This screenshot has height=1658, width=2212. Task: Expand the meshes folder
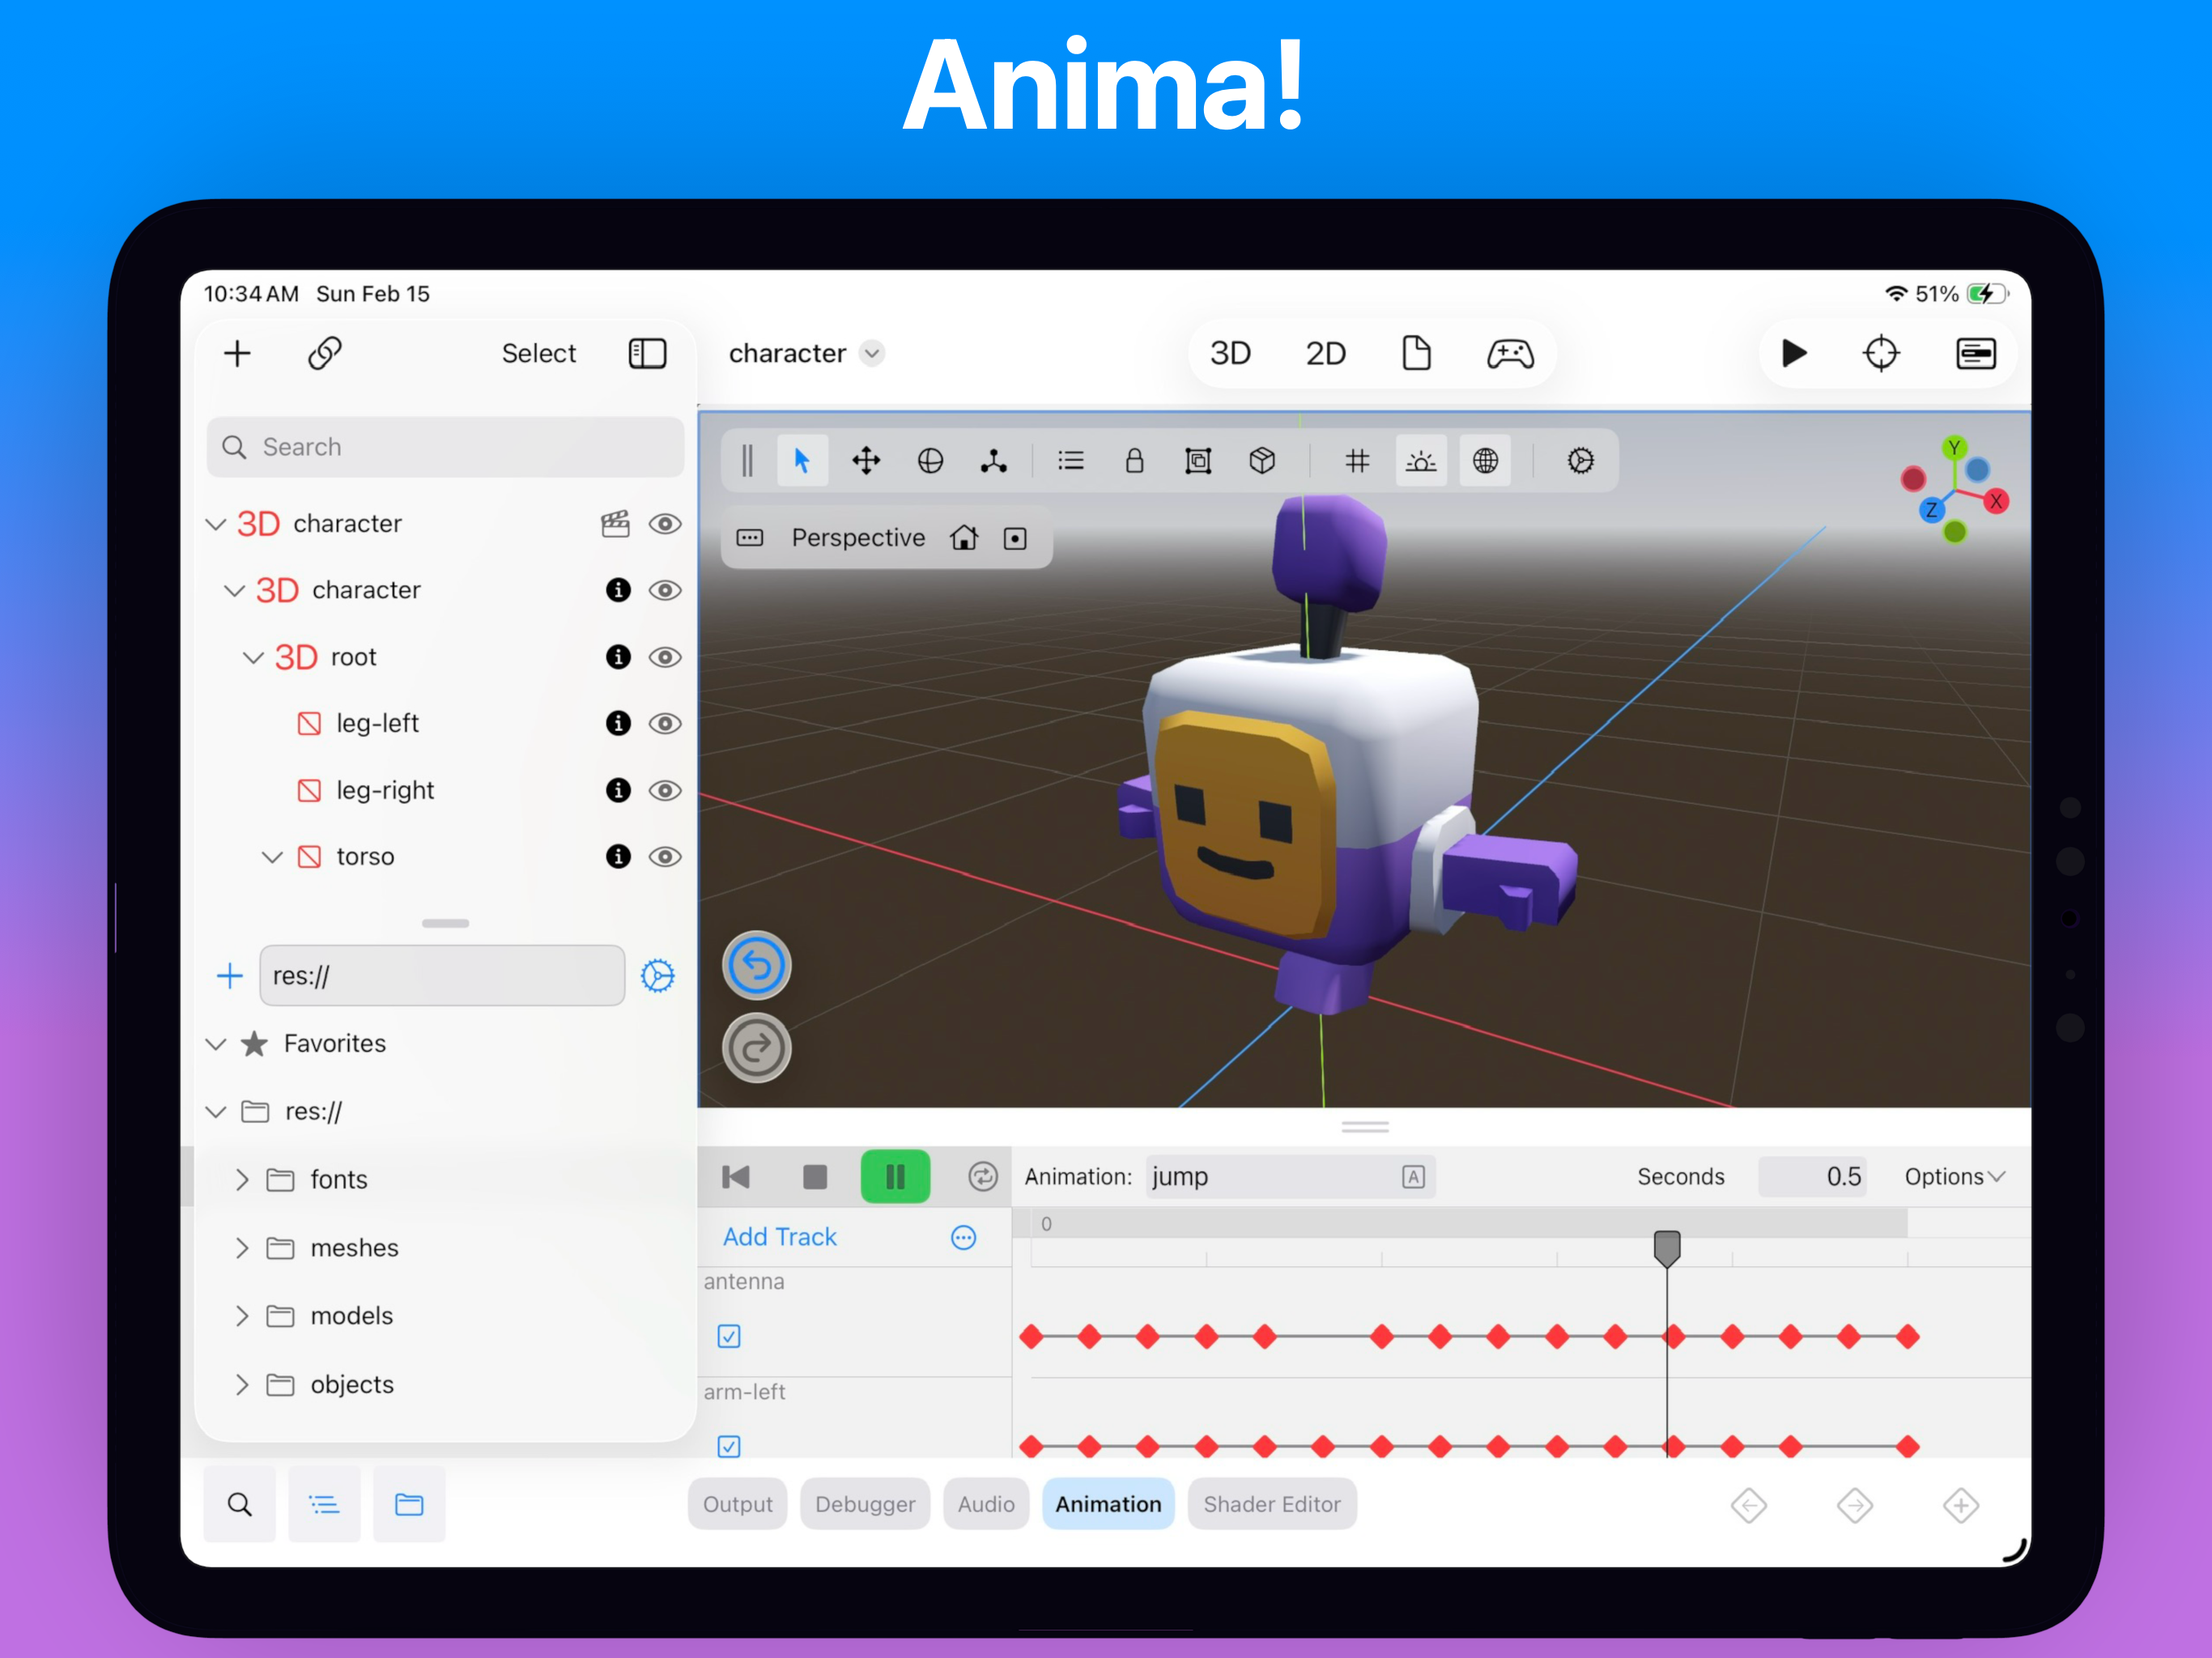click(x=242, y=1248)
